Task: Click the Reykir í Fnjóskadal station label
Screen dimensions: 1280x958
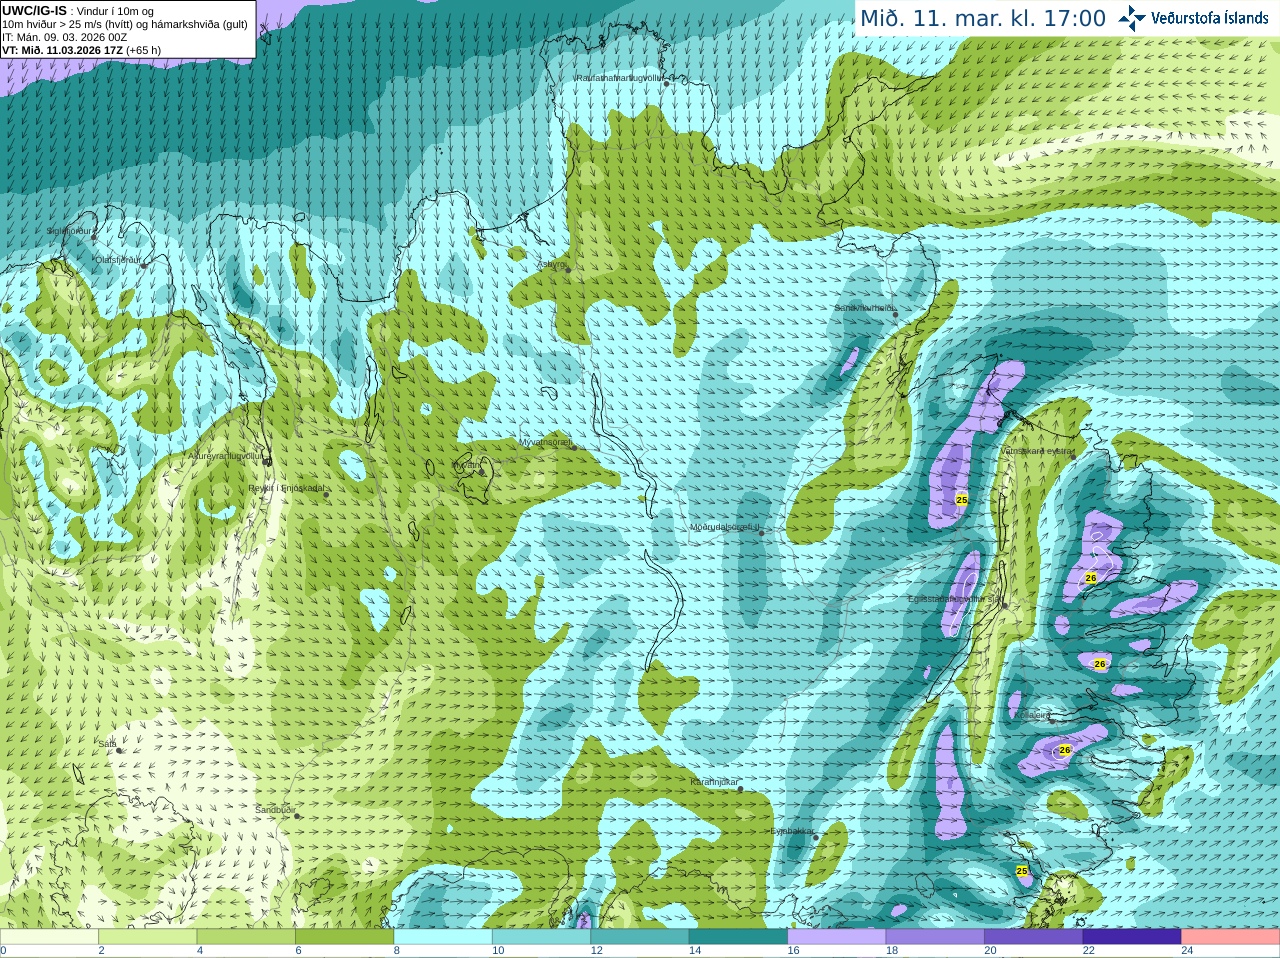Action: coord(286,488)
